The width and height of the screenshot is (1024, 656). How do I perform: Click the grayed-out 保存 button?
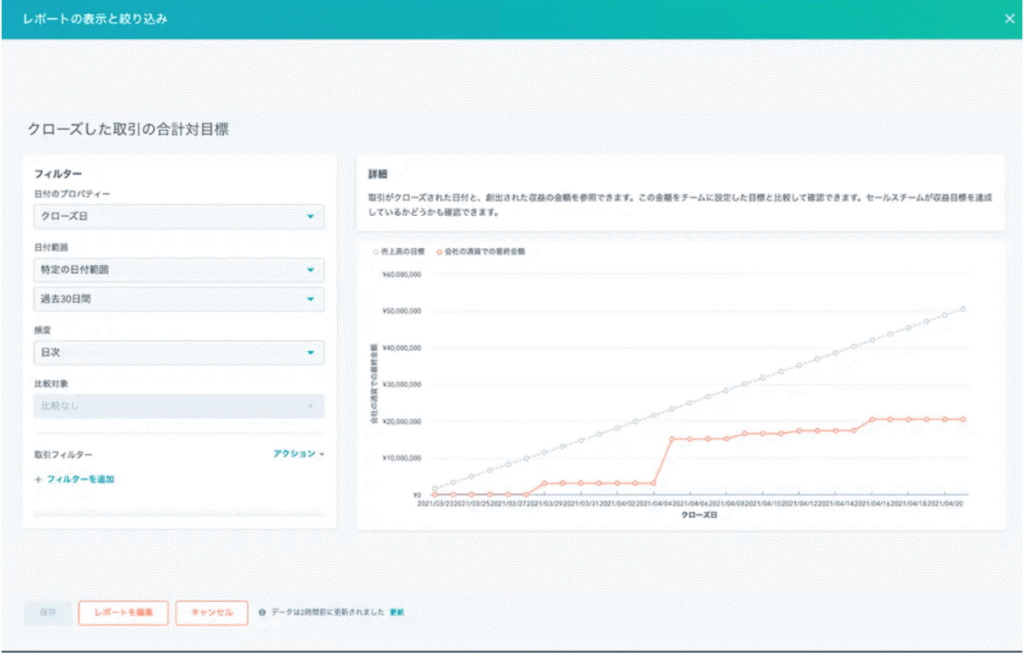[x=48, y=613]
